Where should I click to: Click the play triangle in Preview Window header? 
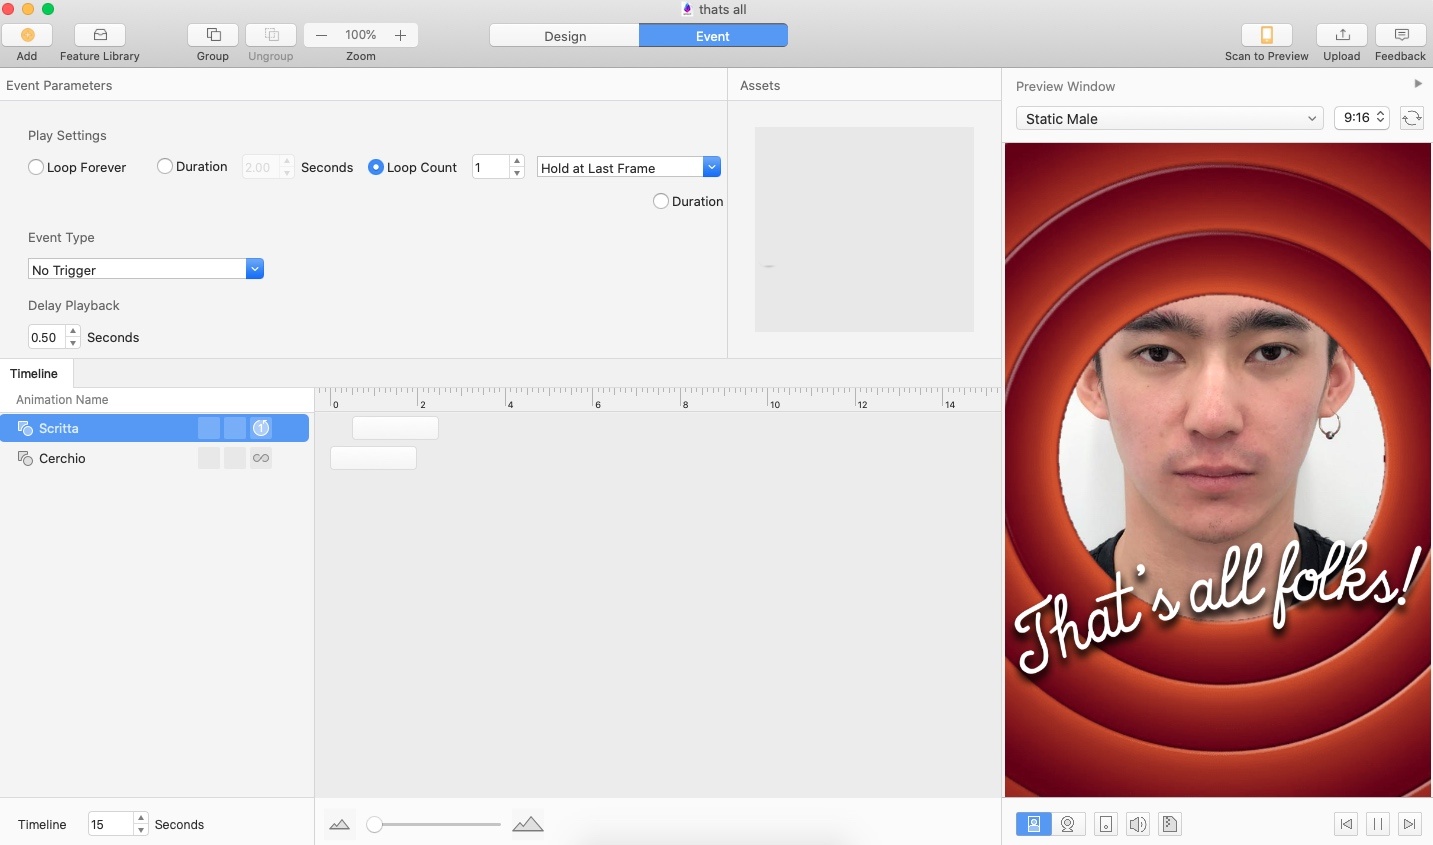click(1418, 84)
